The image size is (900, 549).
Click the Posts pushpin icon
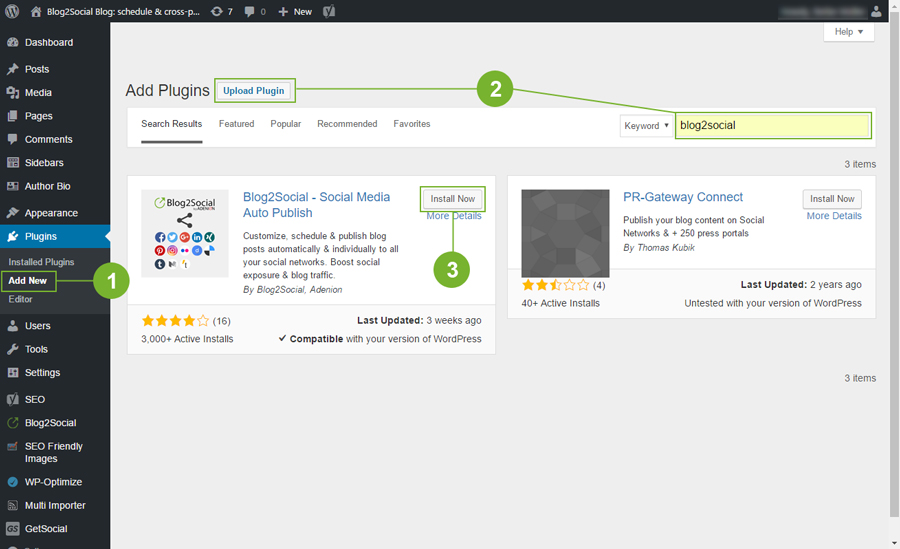click(13, 69)
